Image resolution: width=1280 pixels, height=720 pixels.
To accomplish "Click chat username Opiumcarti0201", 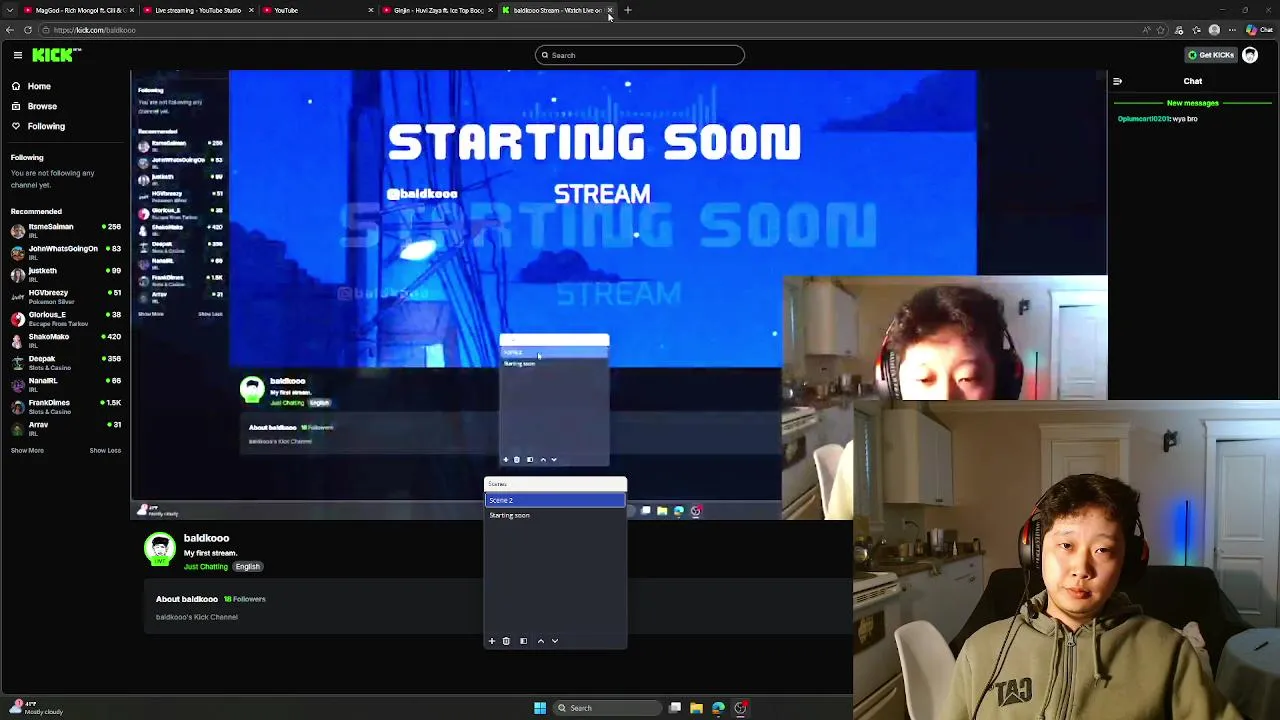I will pyautogui.click(x=1143, y=119).
